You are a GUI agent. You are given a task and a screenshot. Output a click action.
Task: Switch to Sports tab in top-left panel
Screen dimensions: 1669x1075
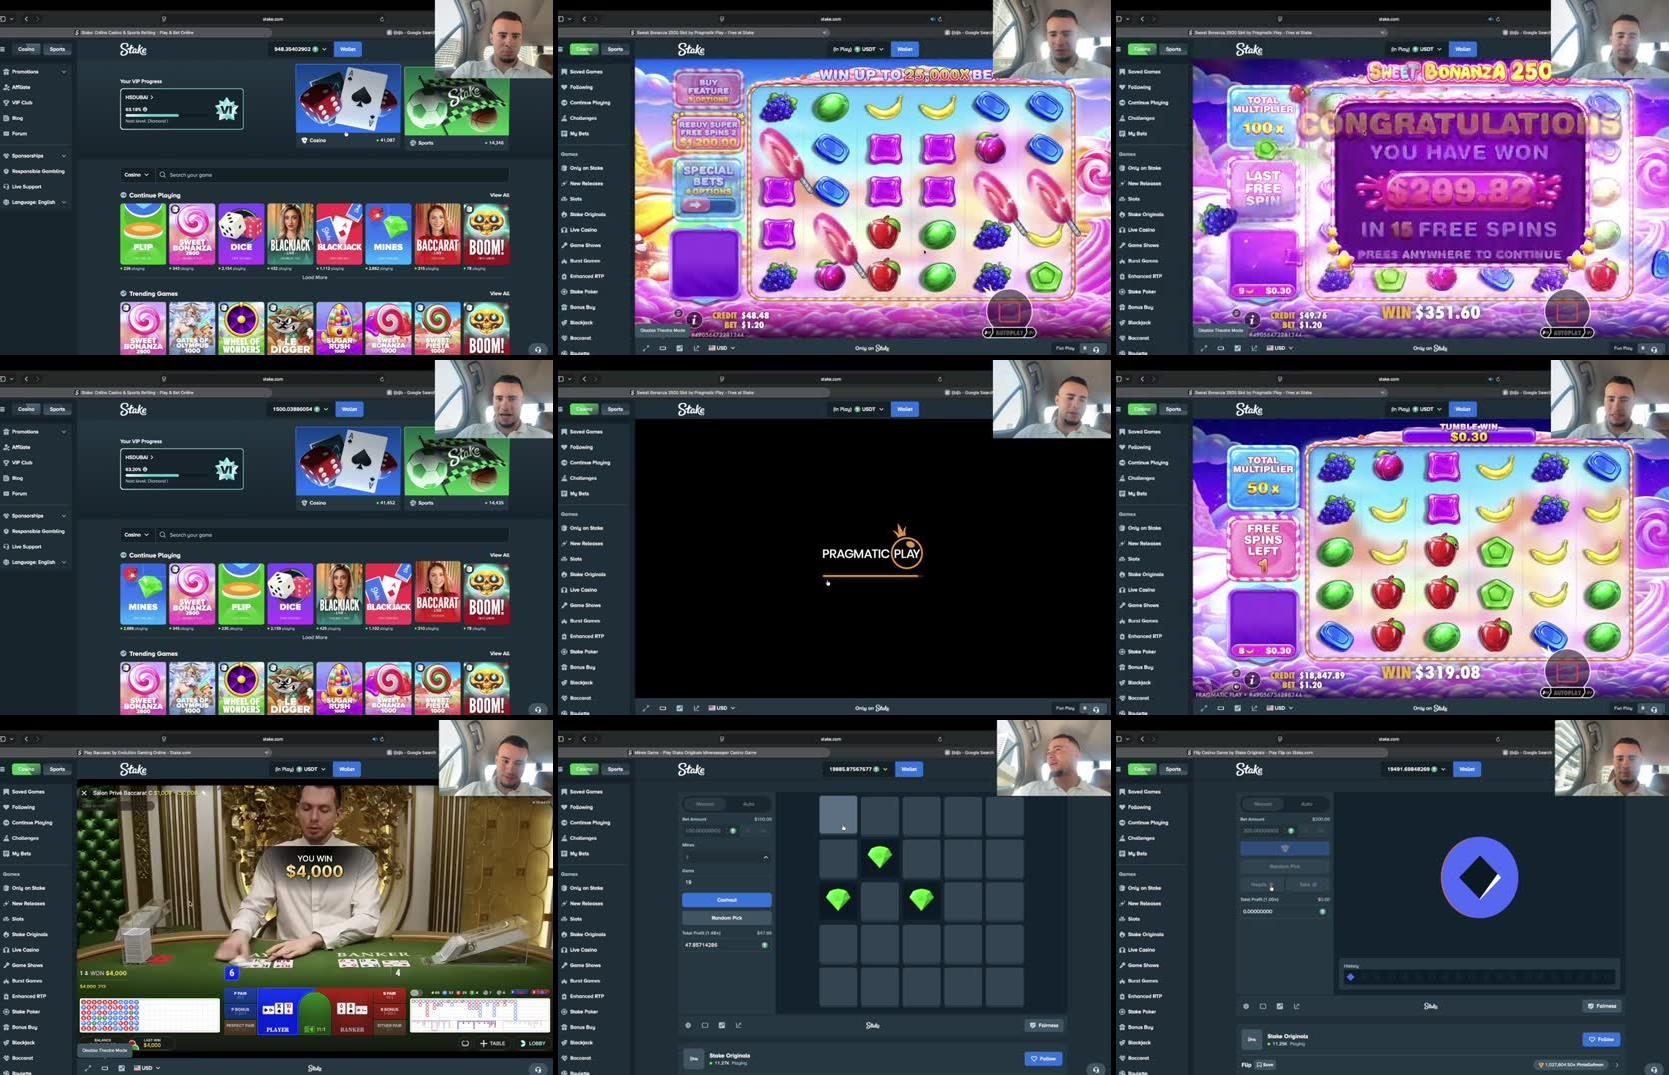coord(57,49)
